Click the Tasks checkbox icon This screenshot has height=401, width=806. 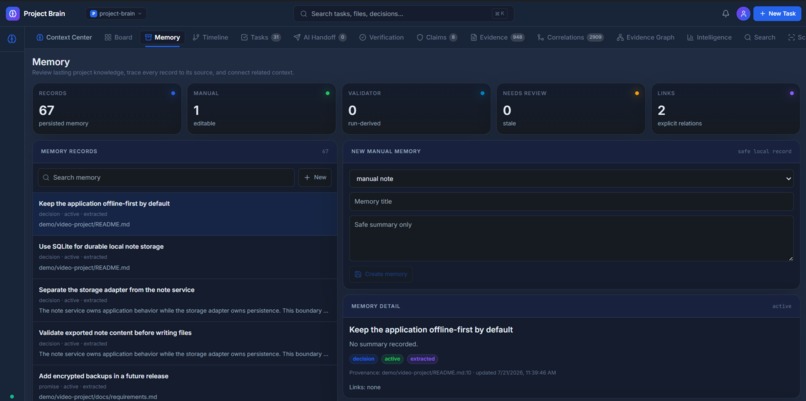(x=244, y=38)
